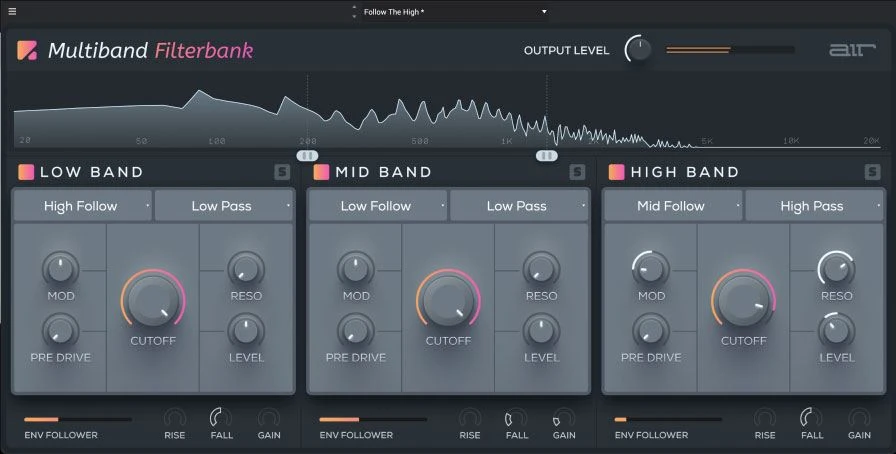The width and height of the screenshot is (896, 454).
Task: Adjust the Output Level knob
Action: [639, 50]
